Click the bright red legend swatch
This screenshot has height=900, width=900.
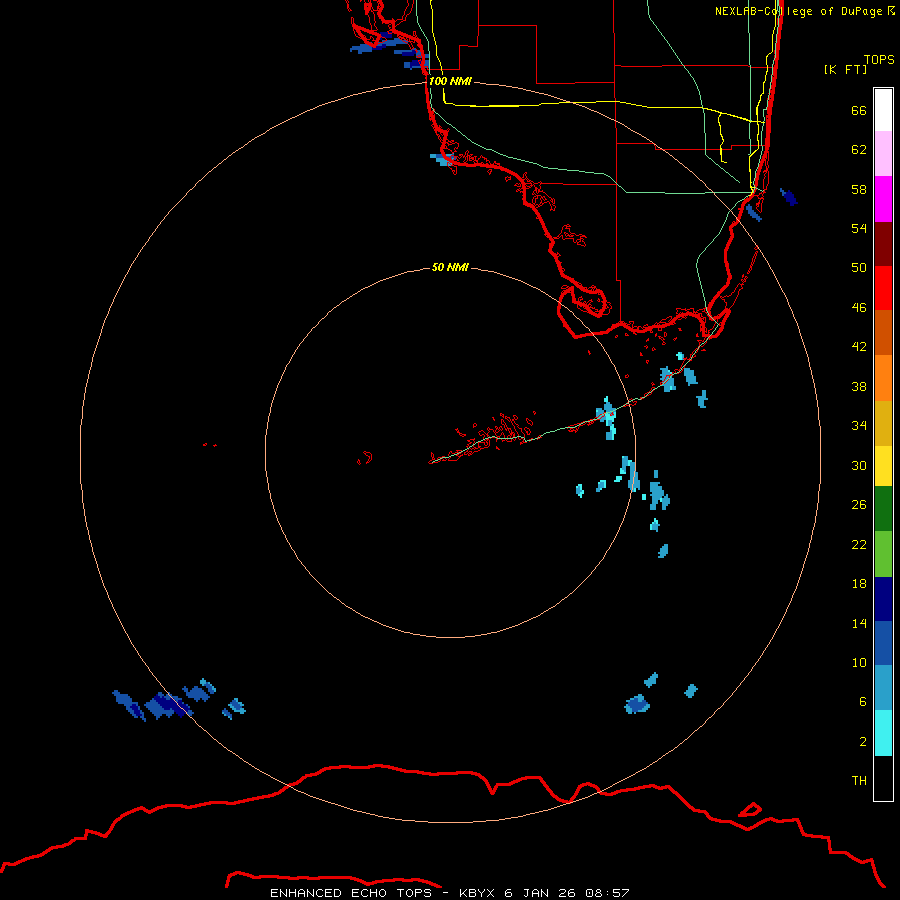click(x=883, y=288)
